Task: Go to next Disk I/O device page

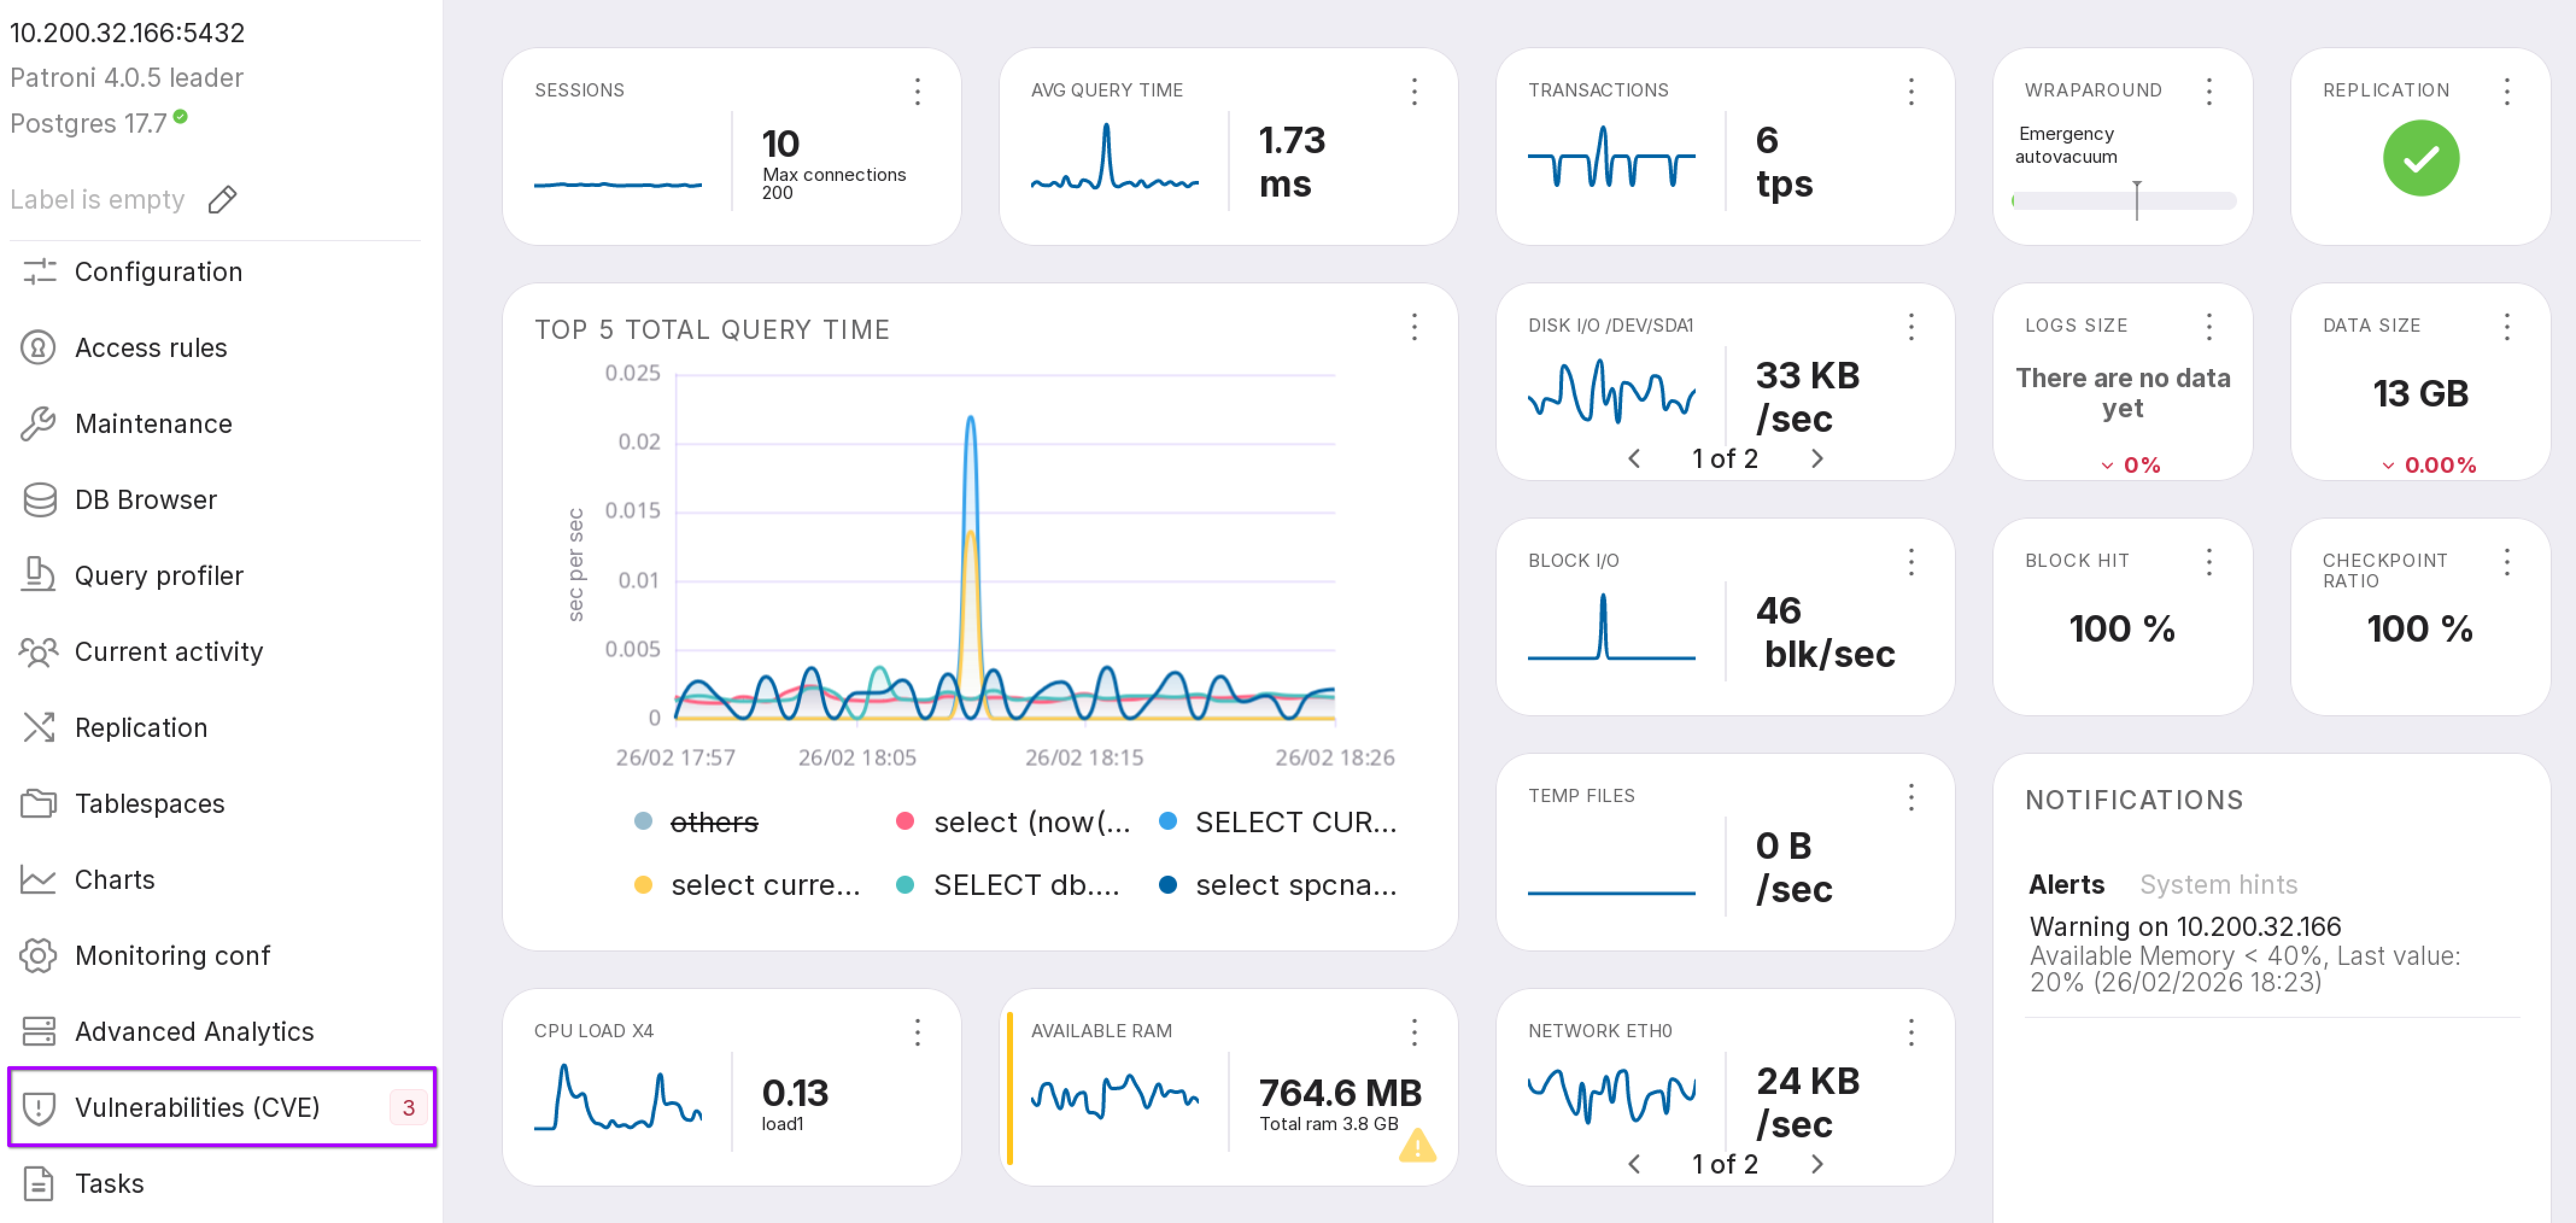Action: coord(1817,458)
